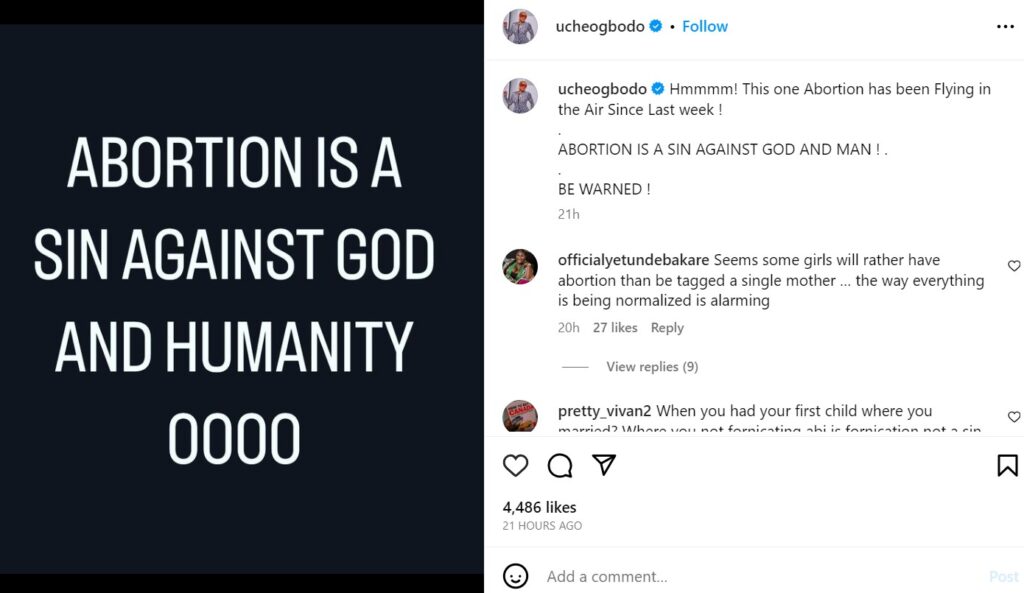Like pretty_vivan2's comment
This screenshot has height=593, width=1024.
point(1013,416)
